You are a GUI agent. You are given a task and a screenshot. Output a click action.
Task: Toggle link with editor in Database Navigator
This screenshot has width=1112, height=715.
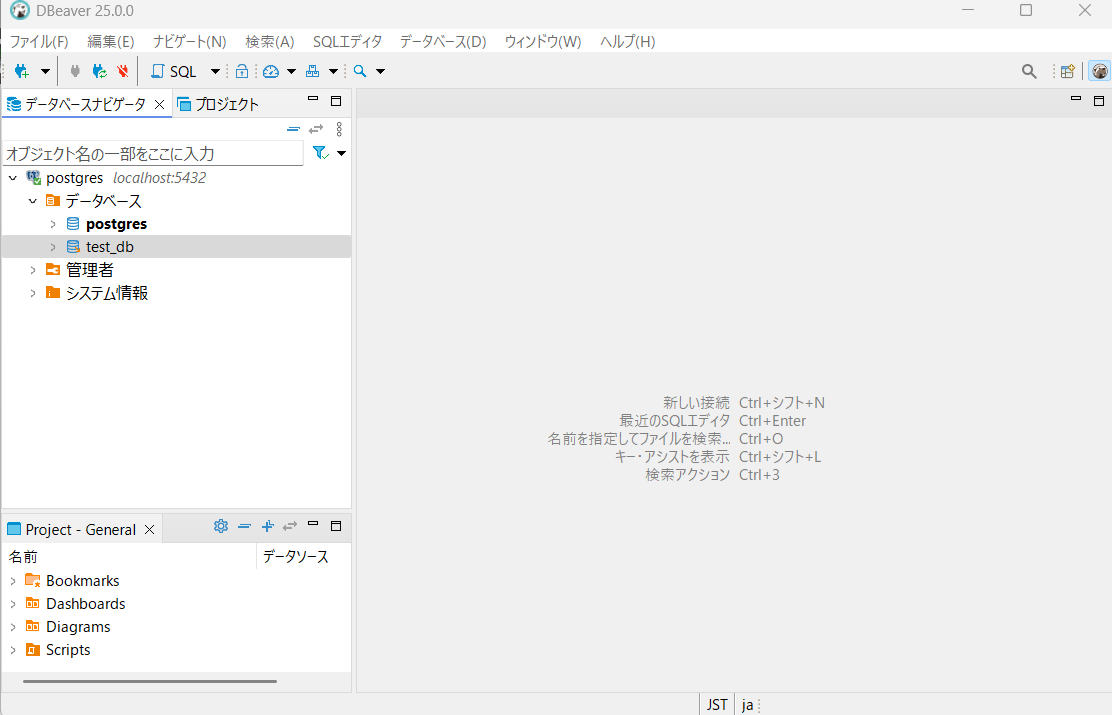click(316, 129)
